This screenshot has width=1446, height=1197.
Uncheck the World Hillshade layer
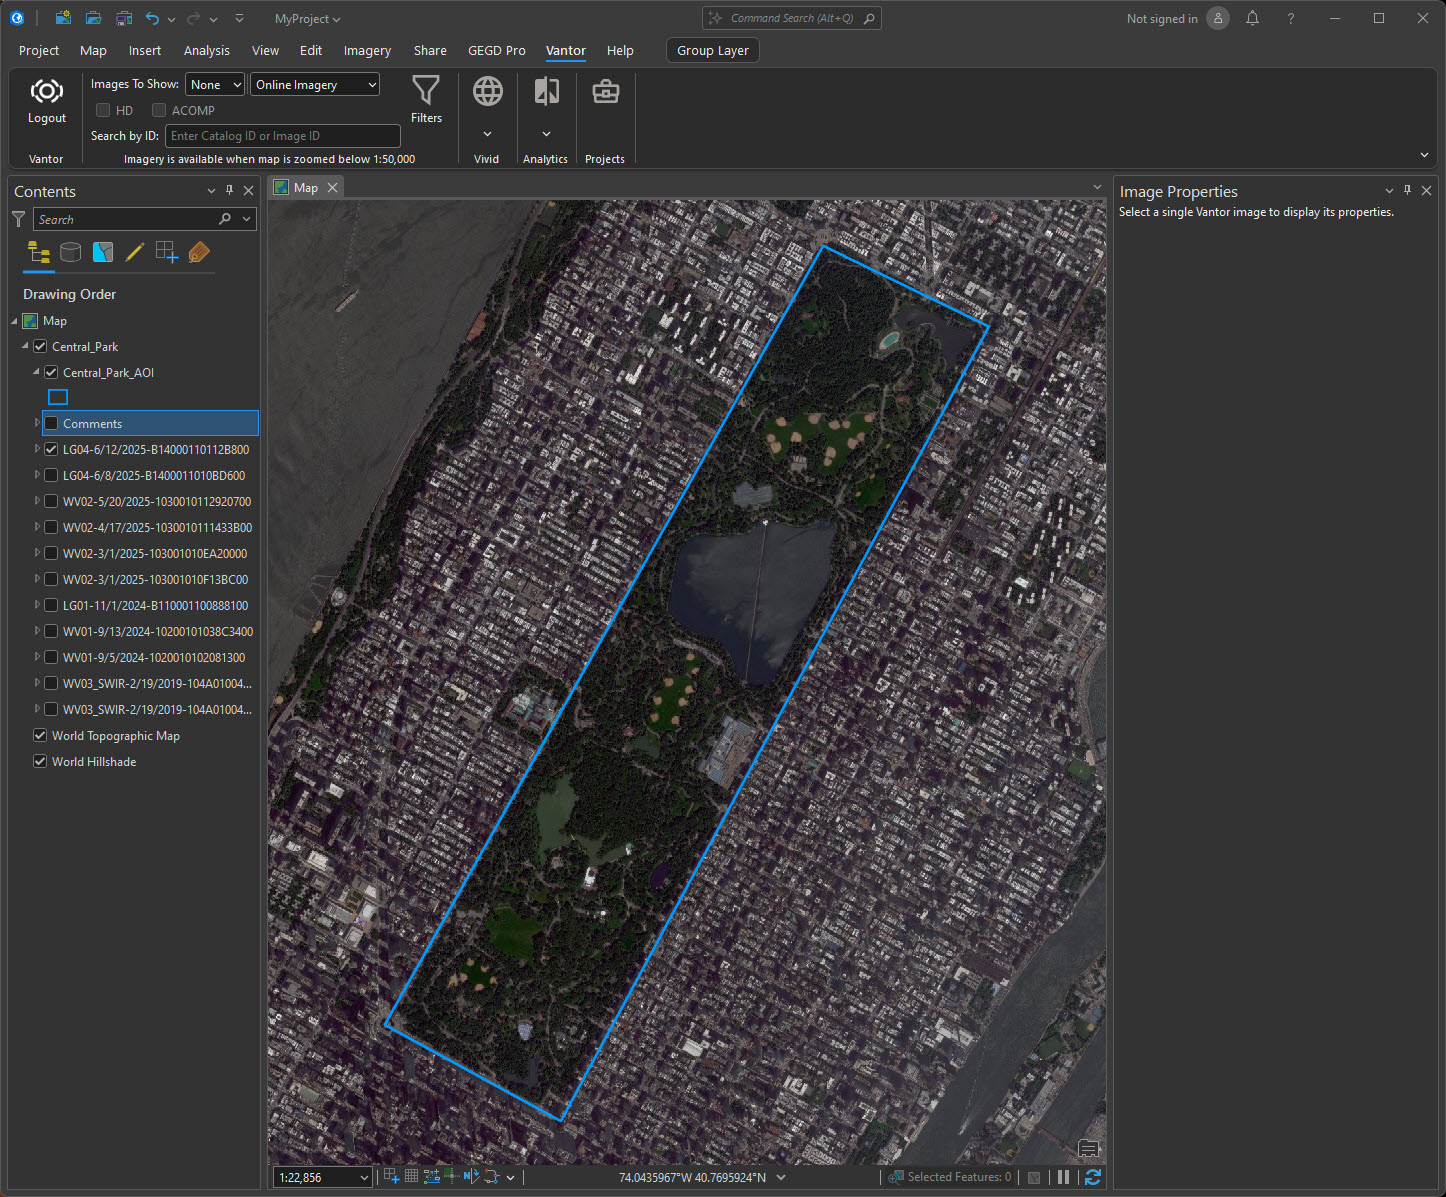[40, 761]
